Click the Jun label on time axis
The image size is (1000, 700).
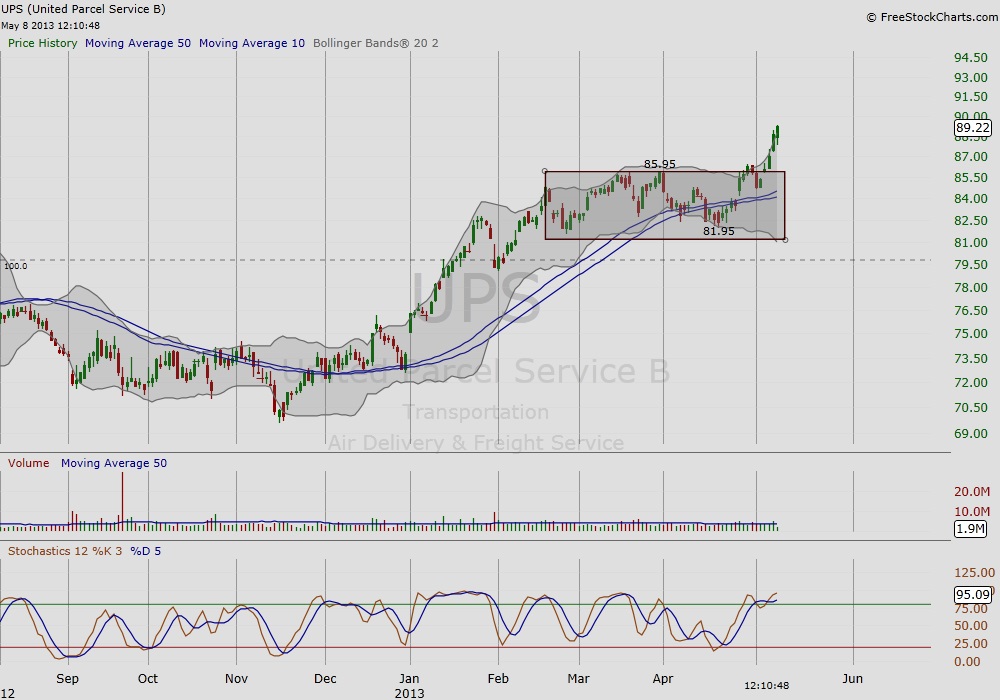point(853,678)
